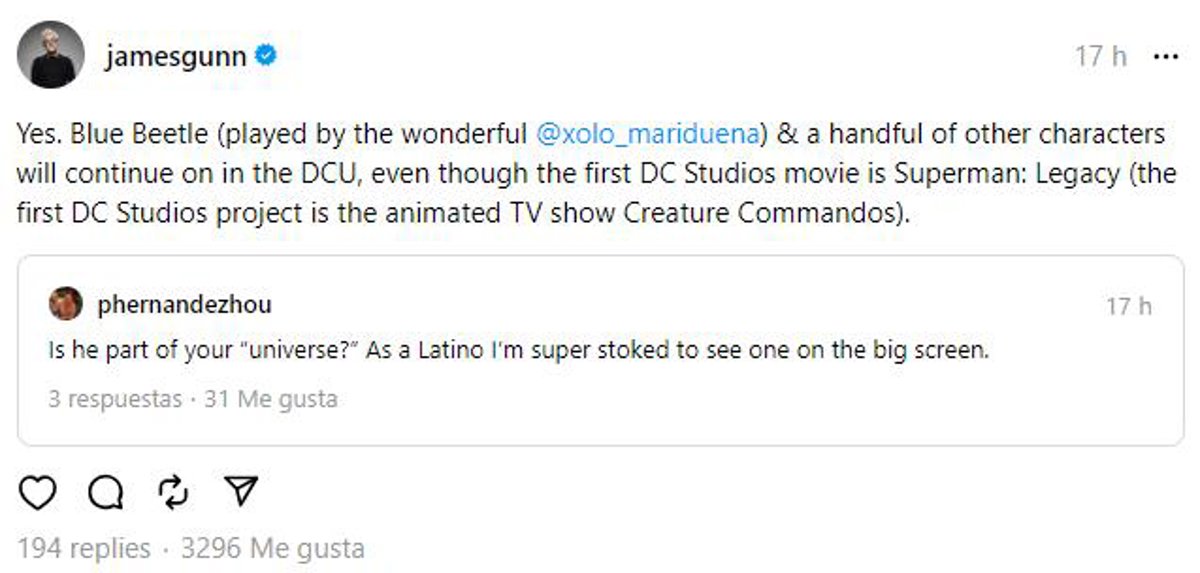Open jamesgunn's profile picture
The image size is (1200, 573).
coord(50,55)
